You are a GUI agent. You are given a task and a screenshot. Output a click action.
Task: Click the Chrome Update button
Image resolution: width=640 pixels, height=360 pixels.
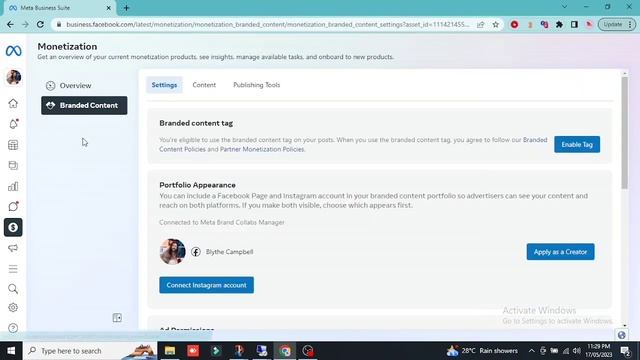[616, 24]
